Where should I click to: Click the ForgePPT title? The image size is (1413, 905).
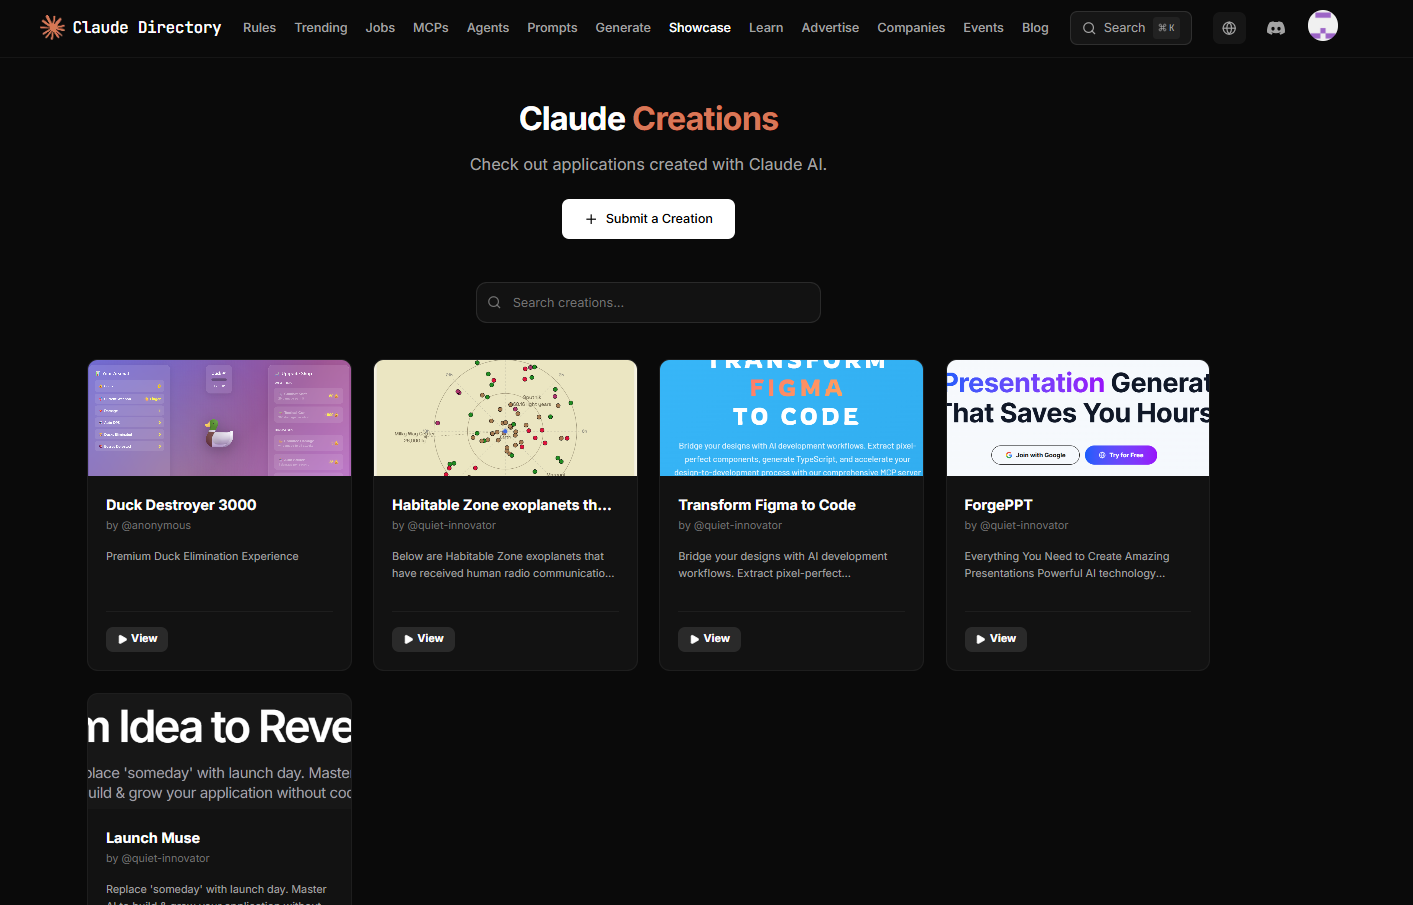click(x=998, y=505)
